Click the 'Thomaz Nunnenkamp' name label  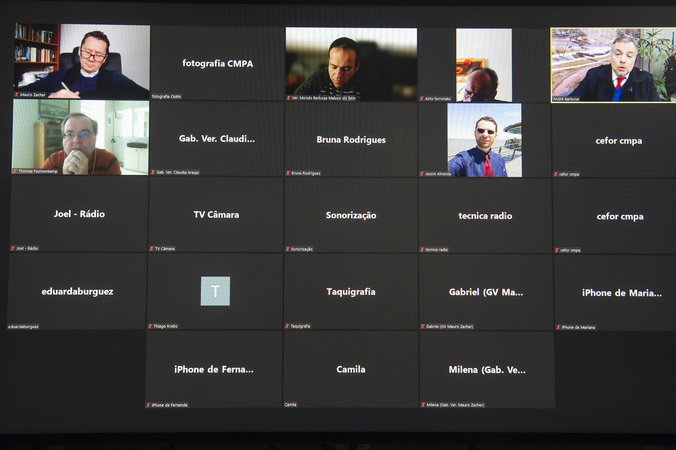38,171
